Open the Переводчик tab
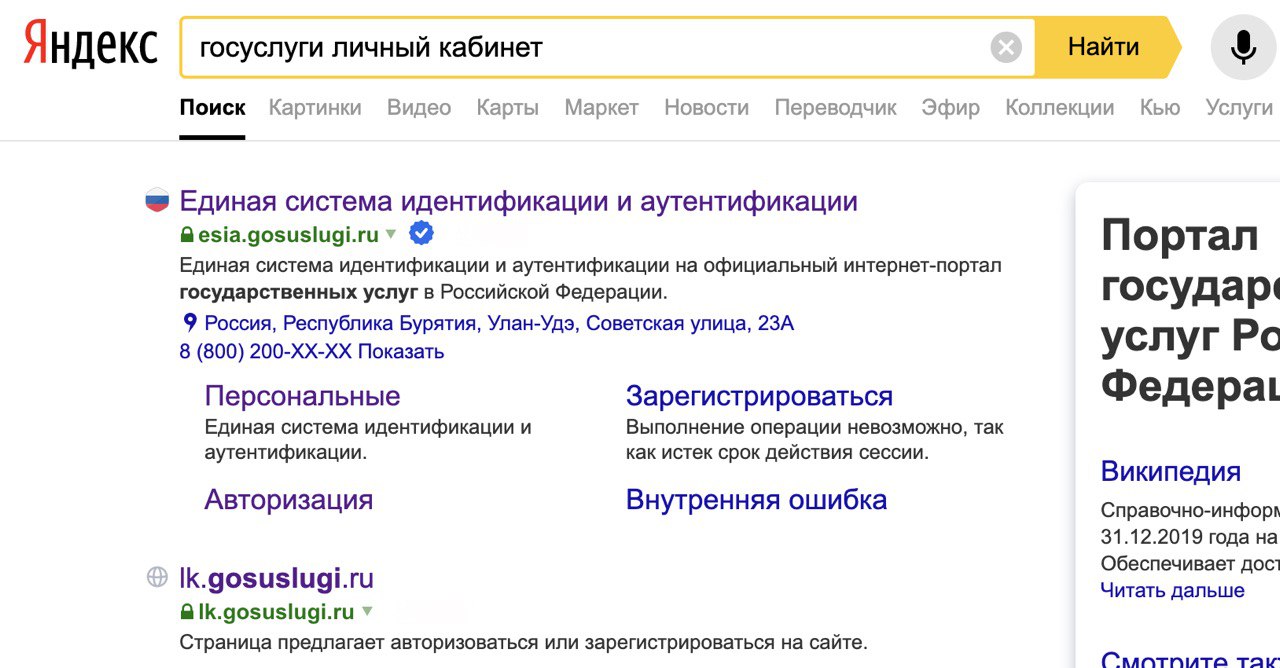 836,108
